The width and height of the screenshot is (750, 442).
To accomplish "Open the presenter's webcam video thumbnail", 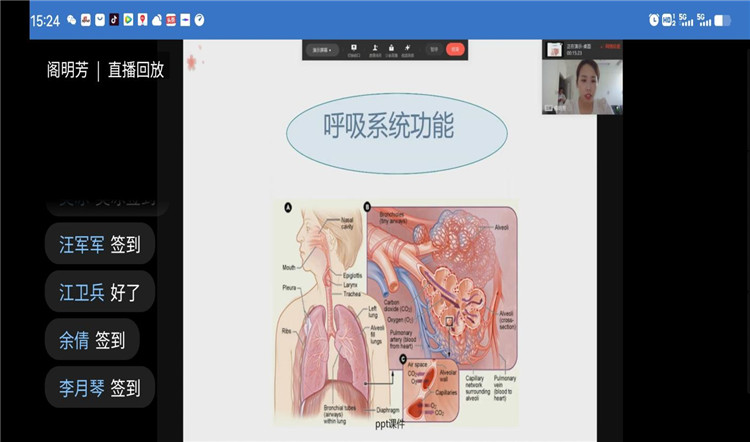I will pyautogui.click(x=582, y=87).
